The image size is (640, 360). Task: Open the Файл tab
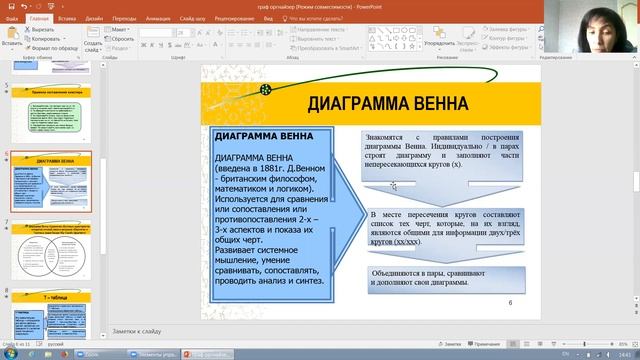tap(12, 19)
